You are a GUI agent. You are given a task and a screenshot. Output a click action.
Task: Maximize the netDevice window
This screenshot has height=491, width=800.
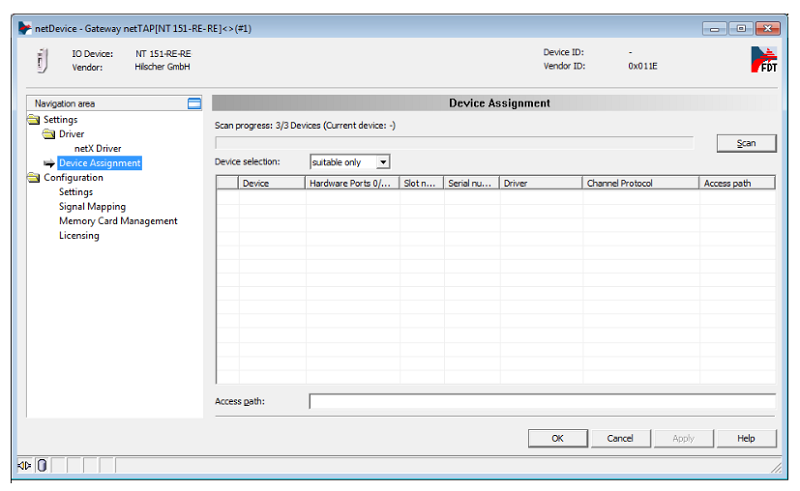[x=741, y=28]
